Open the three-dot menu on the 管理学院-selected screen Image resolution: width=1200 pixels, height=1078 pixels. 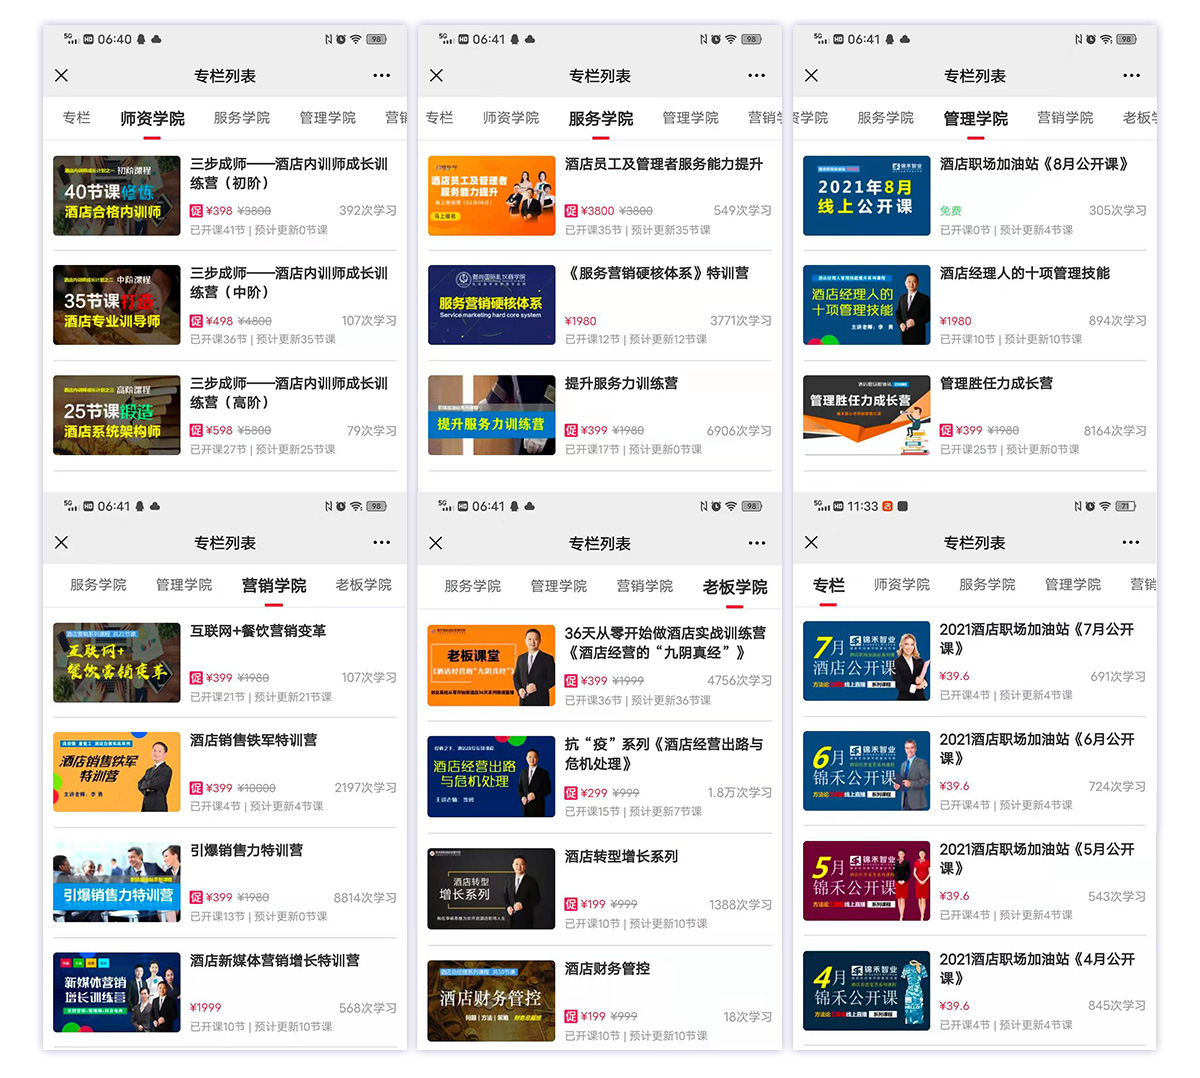(1131, 76)
